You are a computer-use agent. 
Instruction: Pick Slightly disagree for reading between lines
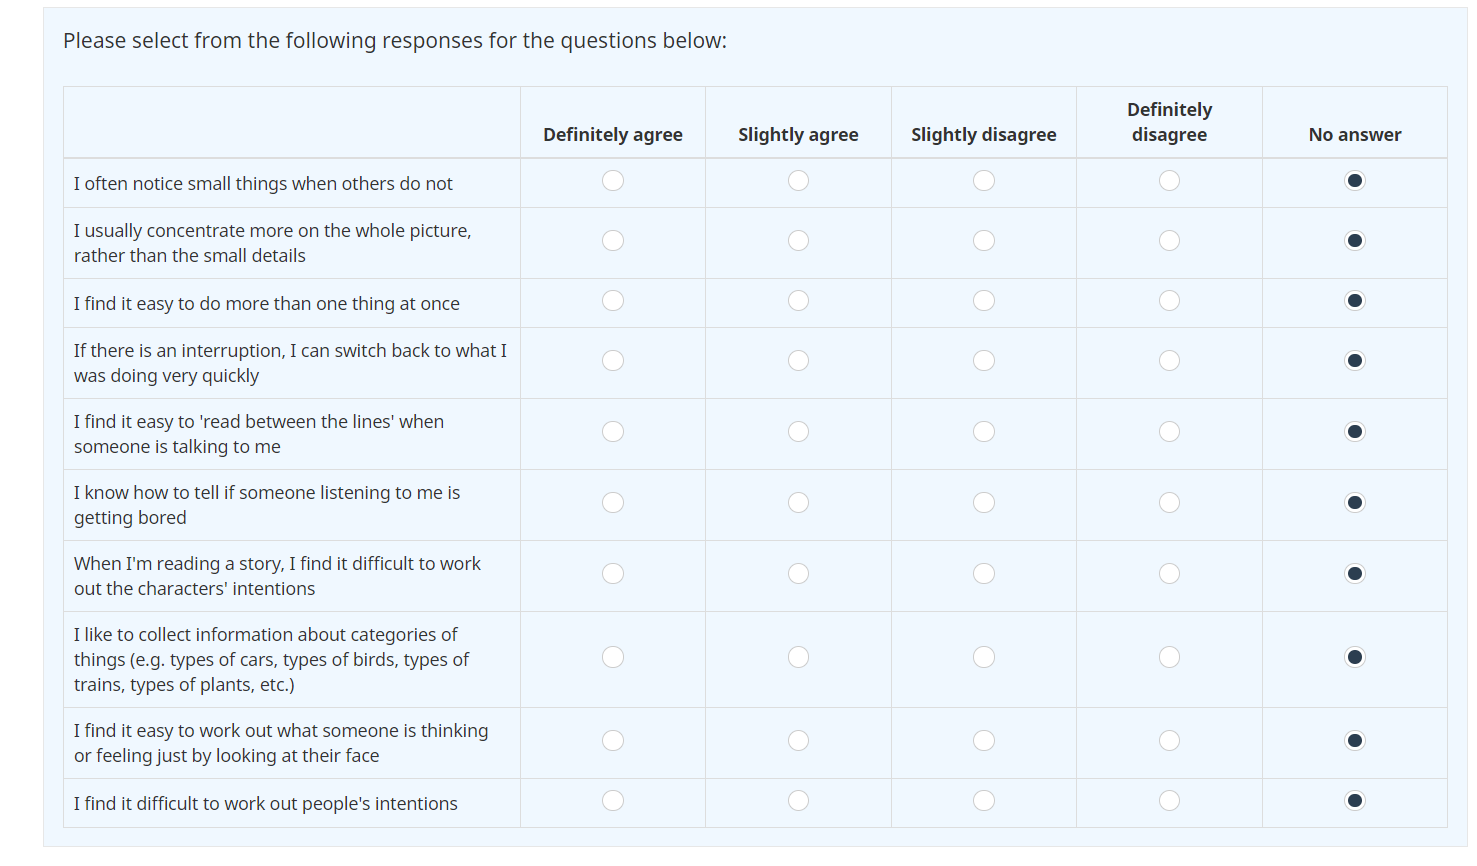[984, 432]
